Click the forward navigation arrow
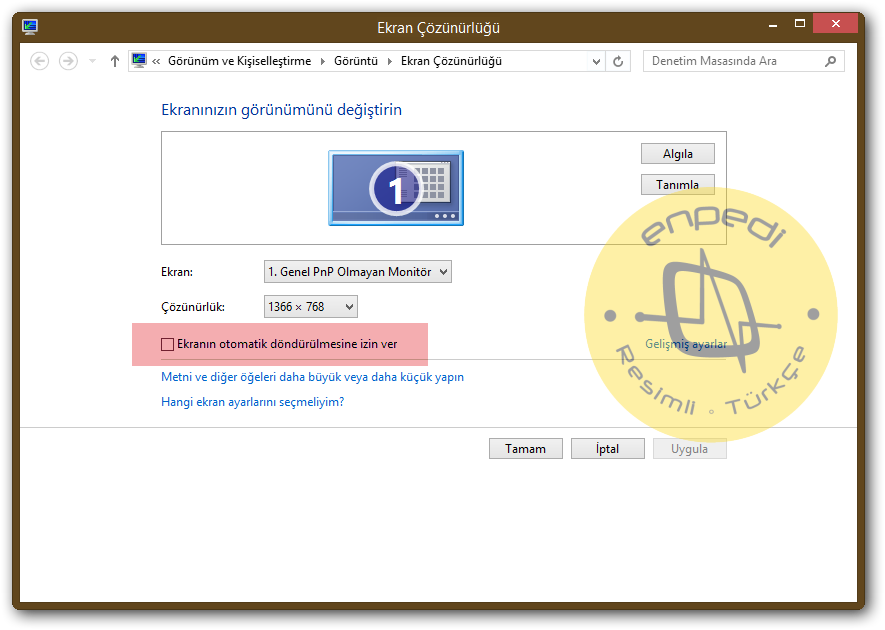Screen dimensions: 885x630 pyautogui.click(x=68, y=61)
